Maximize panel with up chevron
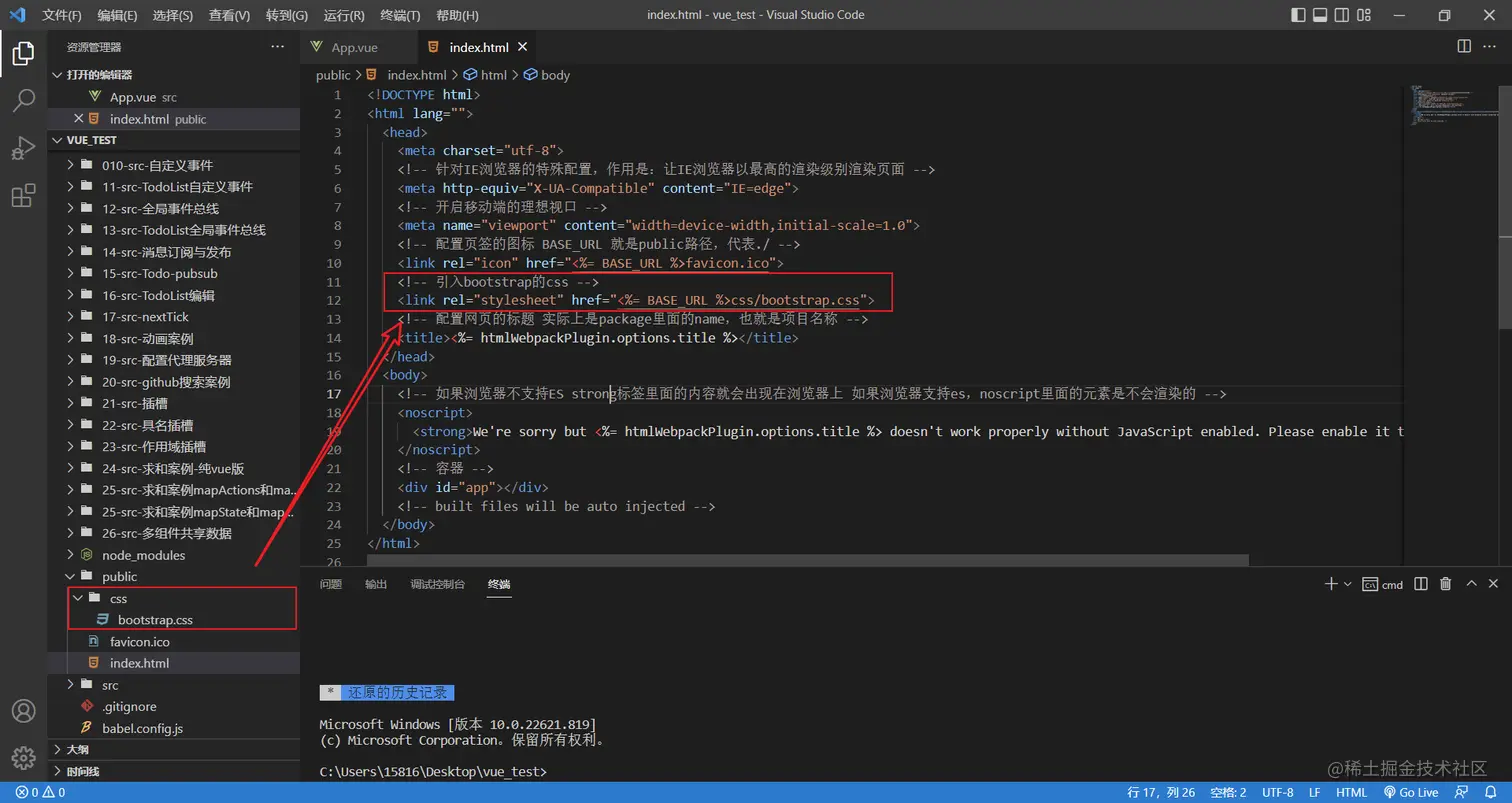The width and height of the screenshot is (1512, 803). 1470,584
